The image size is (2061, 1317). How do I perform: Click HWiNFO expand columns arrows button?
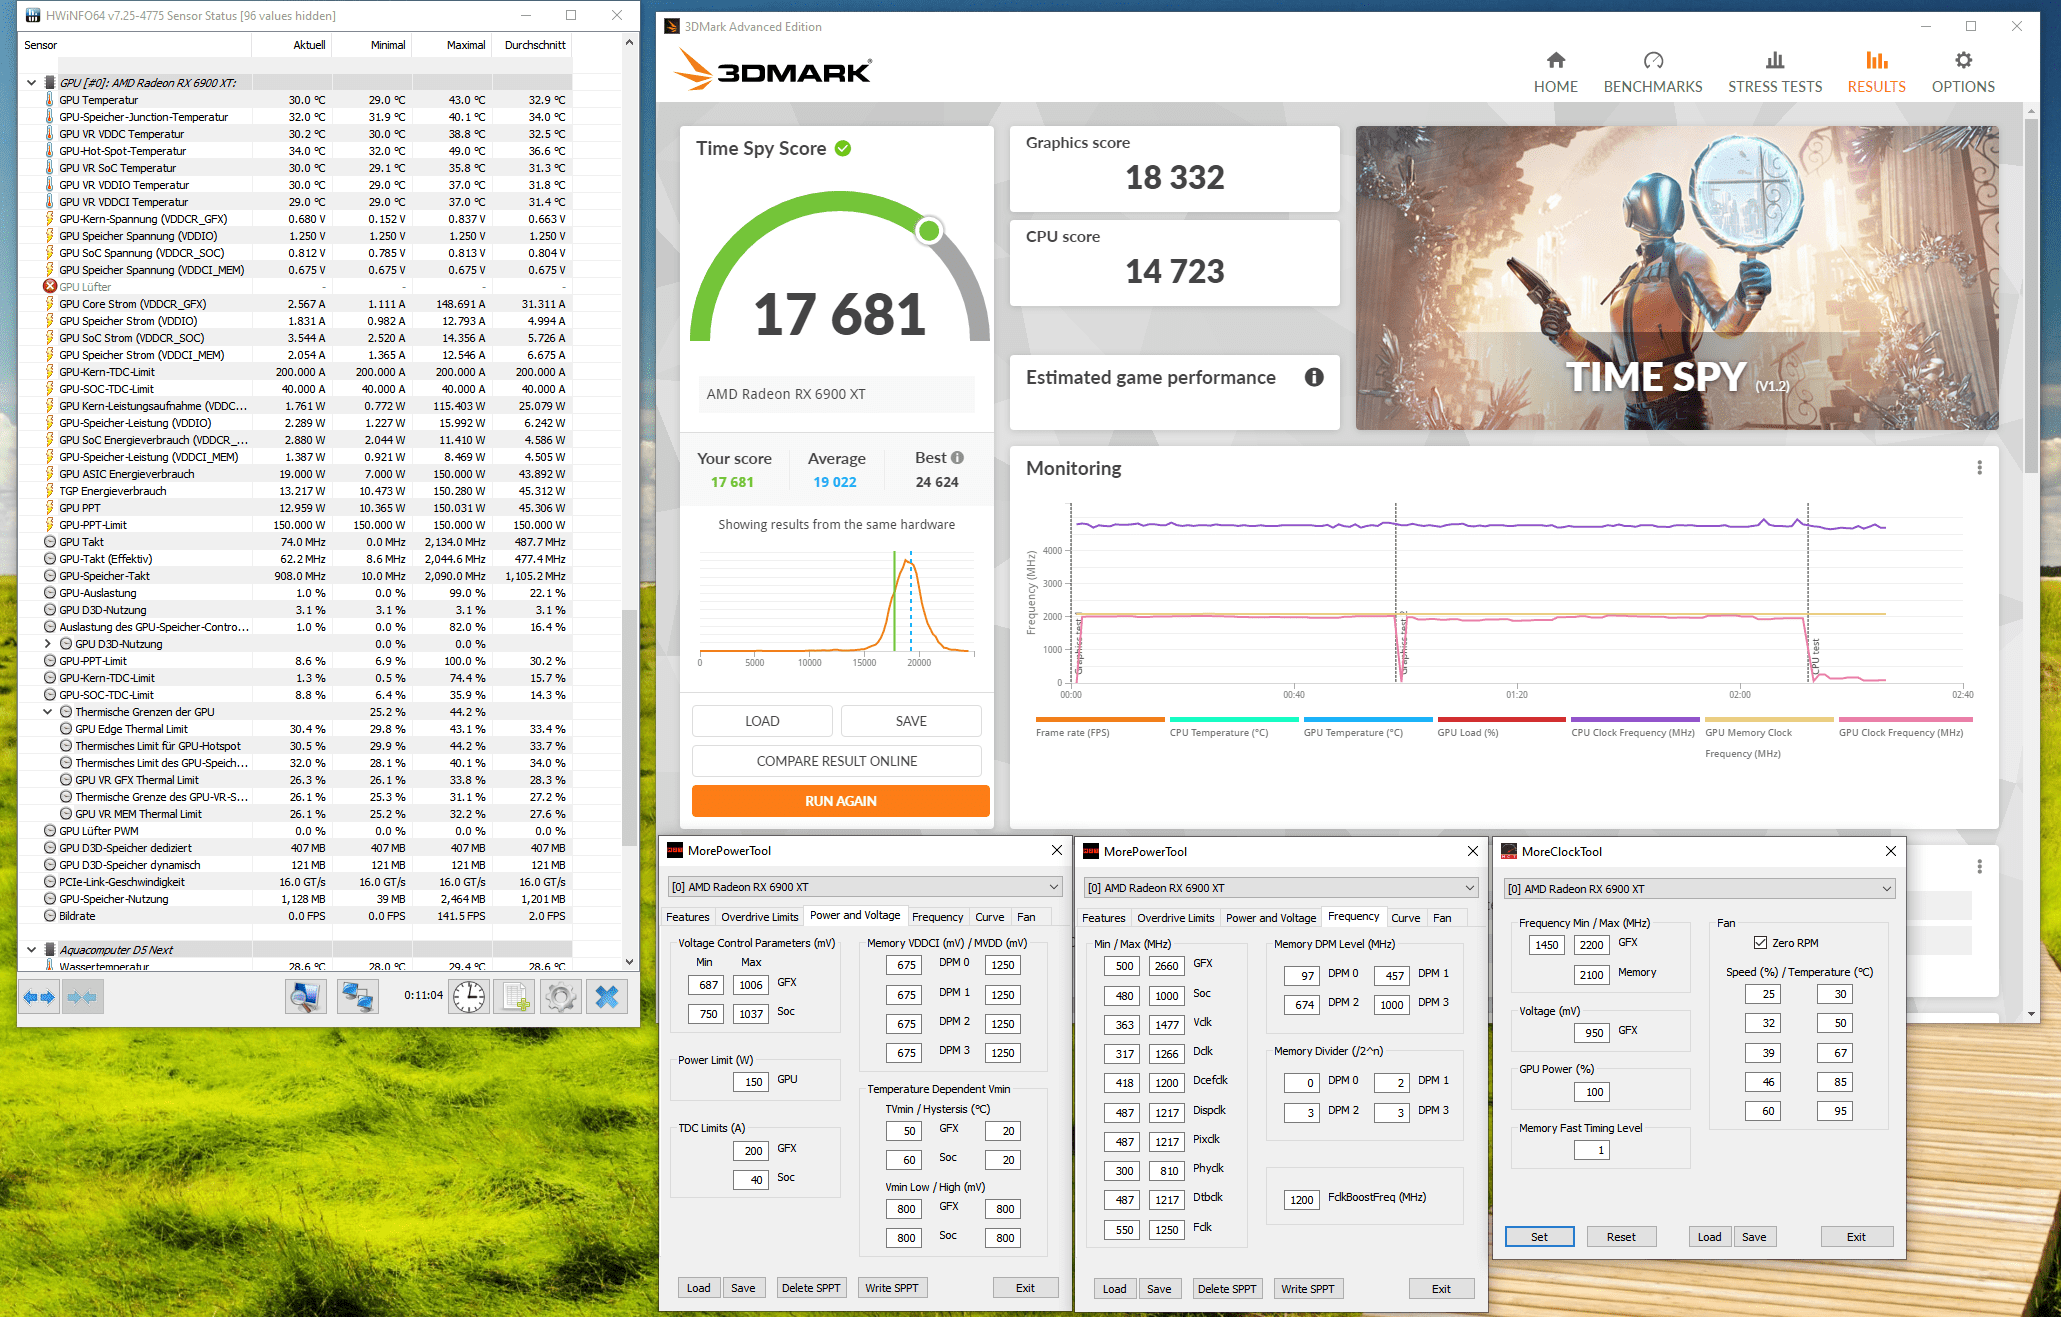click(x=39, y=997)
